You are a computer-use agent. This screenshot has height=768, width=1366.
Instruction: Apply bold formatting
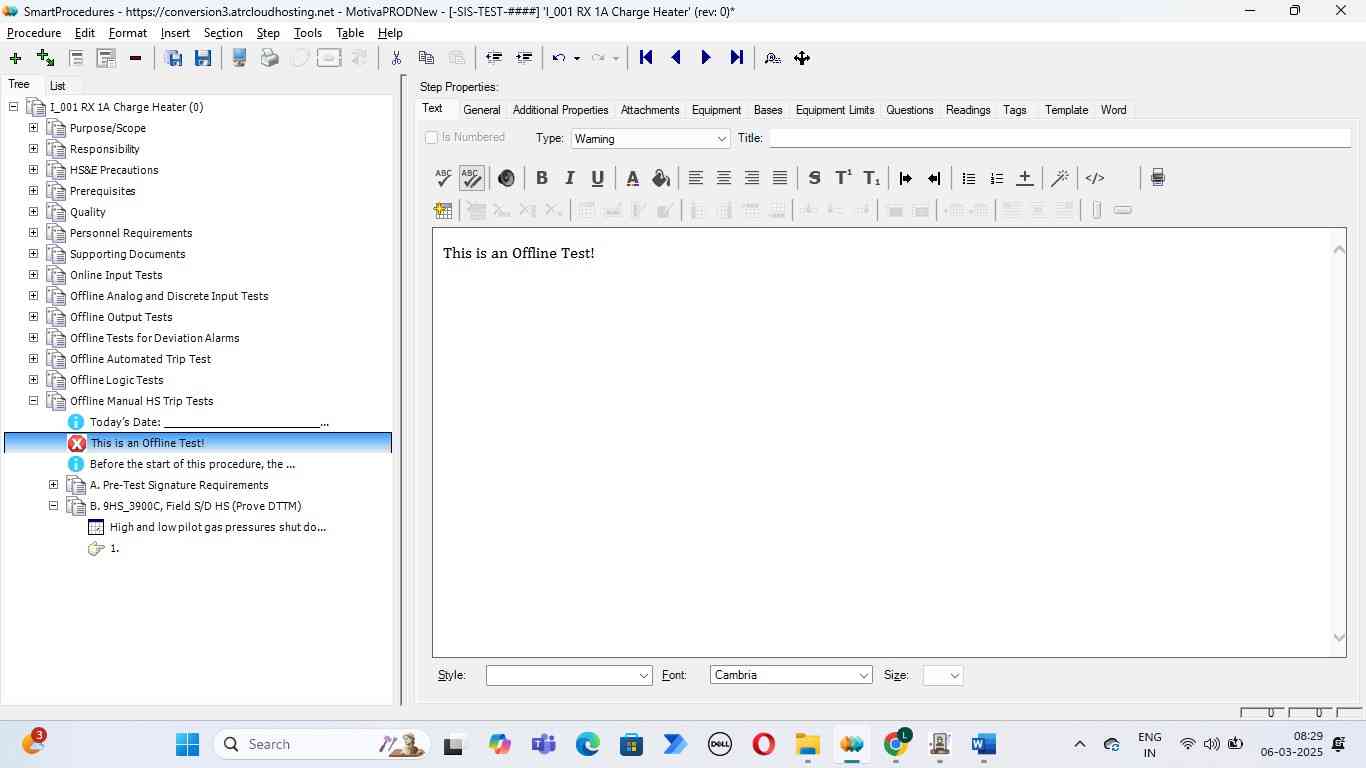542,178
